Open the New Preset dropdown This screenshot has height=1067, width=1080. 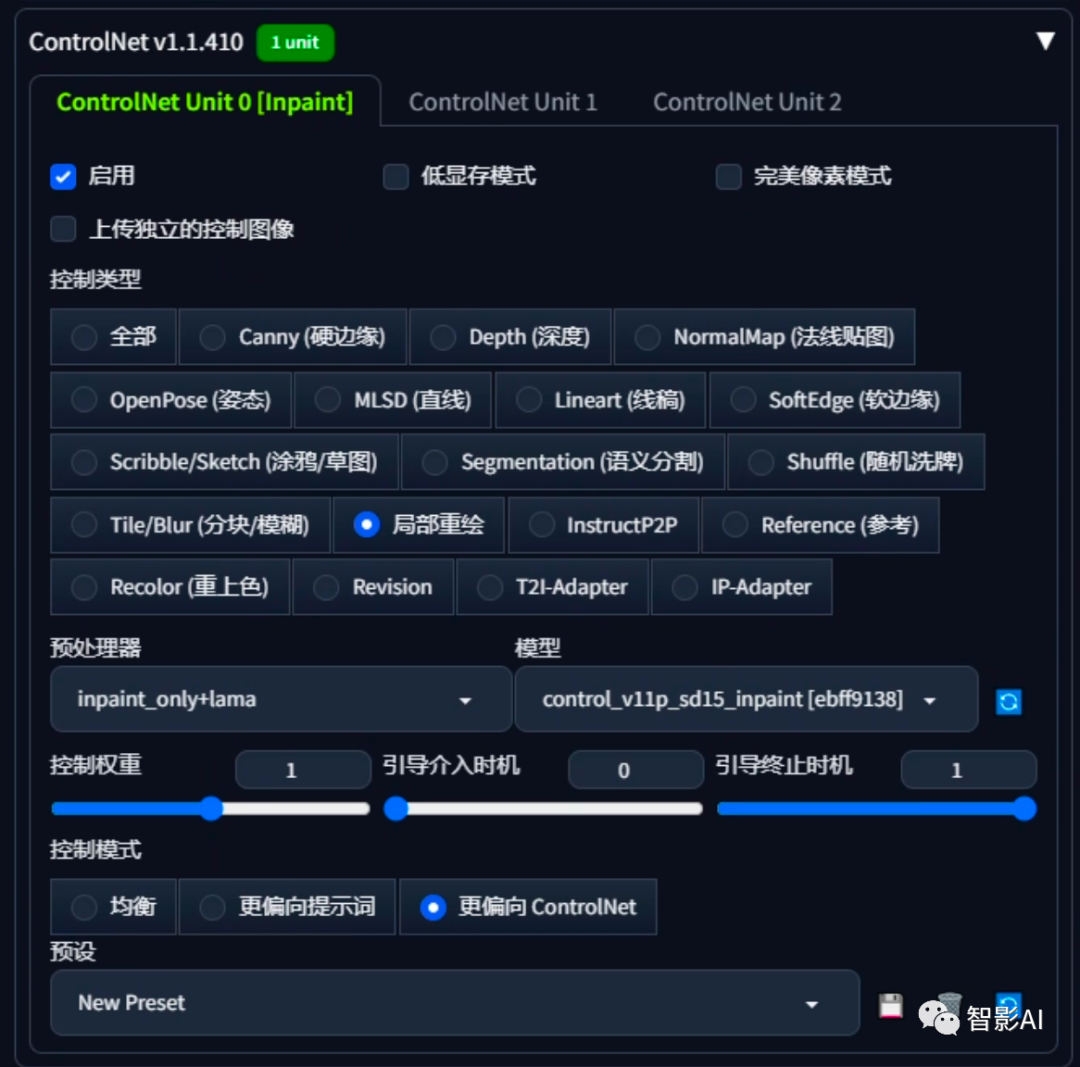[x=455, y=1003]
